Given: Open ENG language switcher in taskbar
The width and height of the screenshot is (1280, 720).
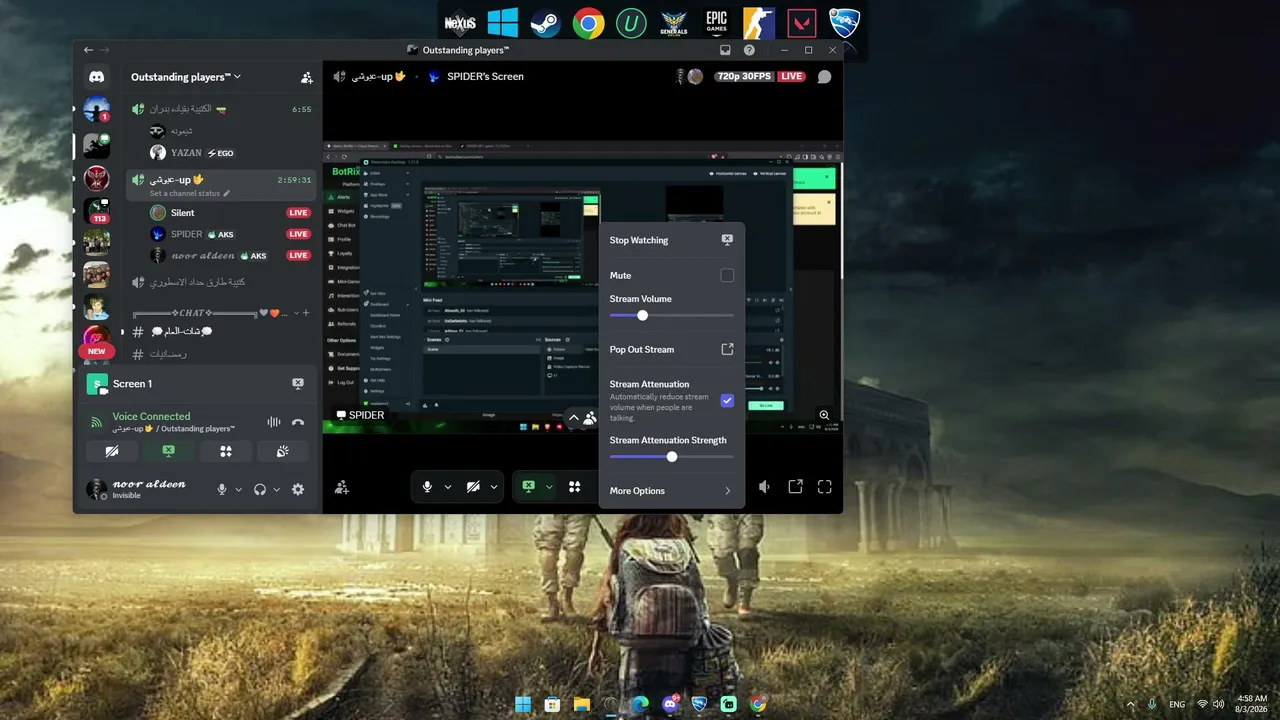Looking at the screenshot, I should point(1178,704).
